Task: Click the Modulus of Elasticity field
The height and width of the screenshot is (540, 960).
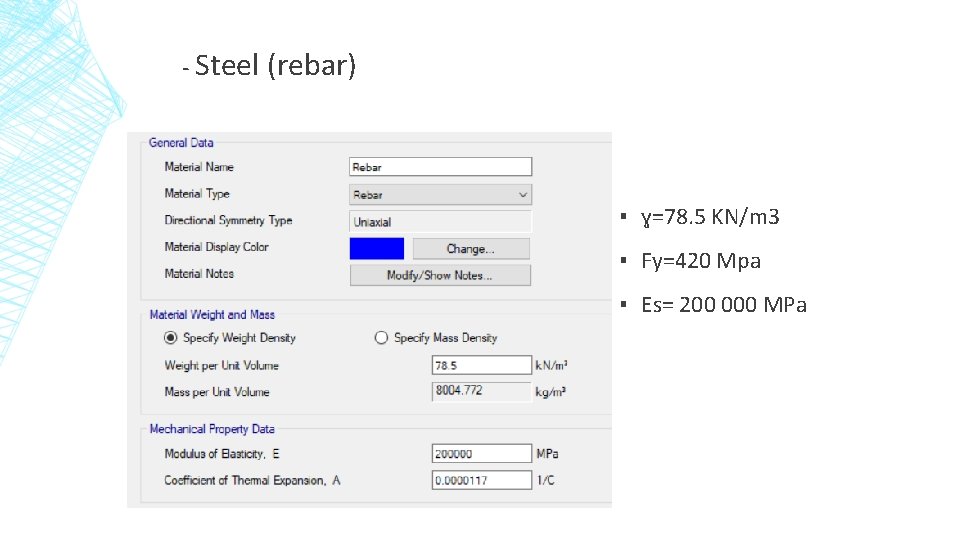Action: [x=481, y=454]
